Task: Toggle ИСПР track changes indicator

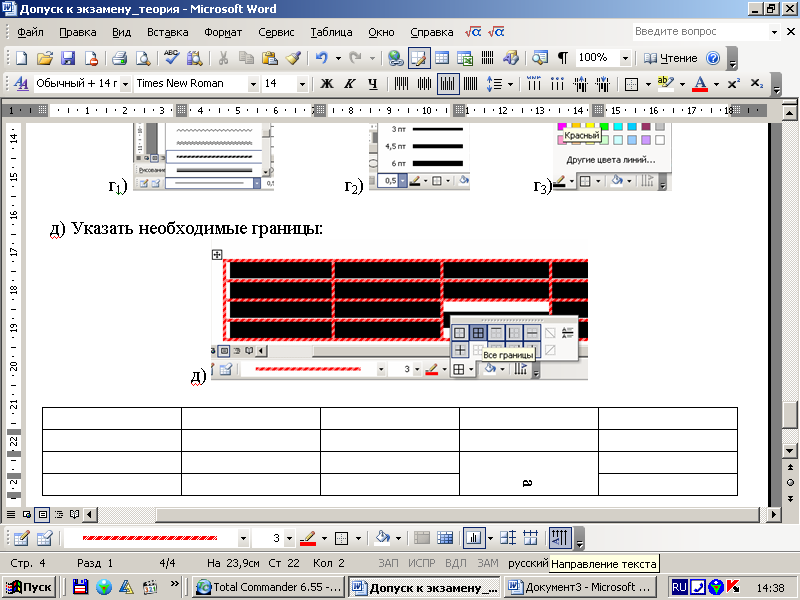Action: (x=421, y=563)
